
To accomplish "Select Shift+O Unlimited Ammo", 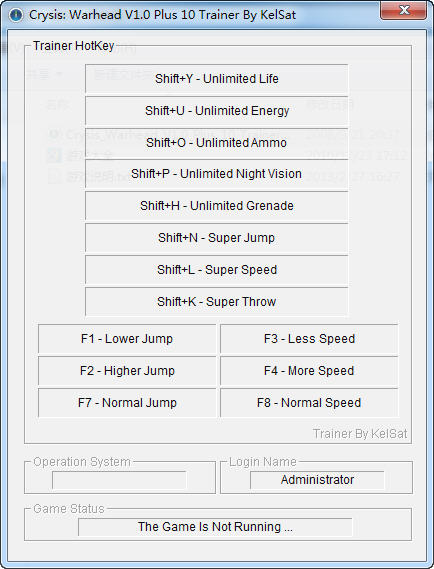I will click(217, 143).
